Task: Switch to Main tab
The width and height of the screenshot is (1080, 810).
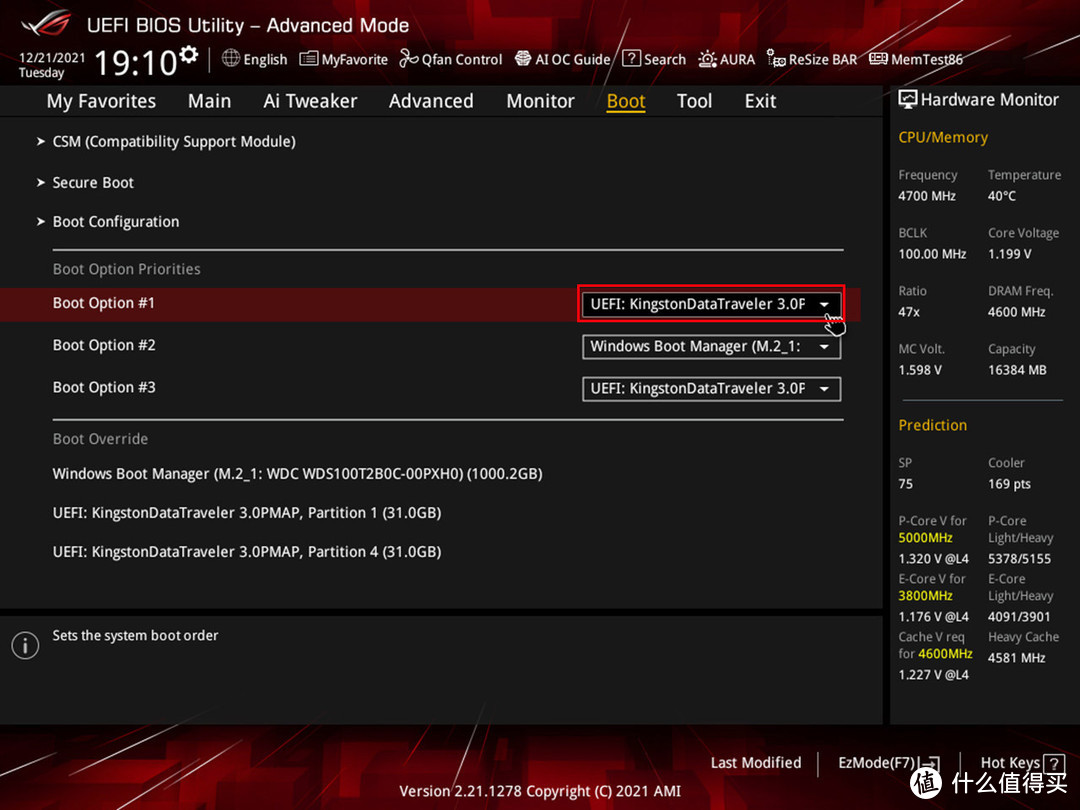Action: tap(209, 101)
